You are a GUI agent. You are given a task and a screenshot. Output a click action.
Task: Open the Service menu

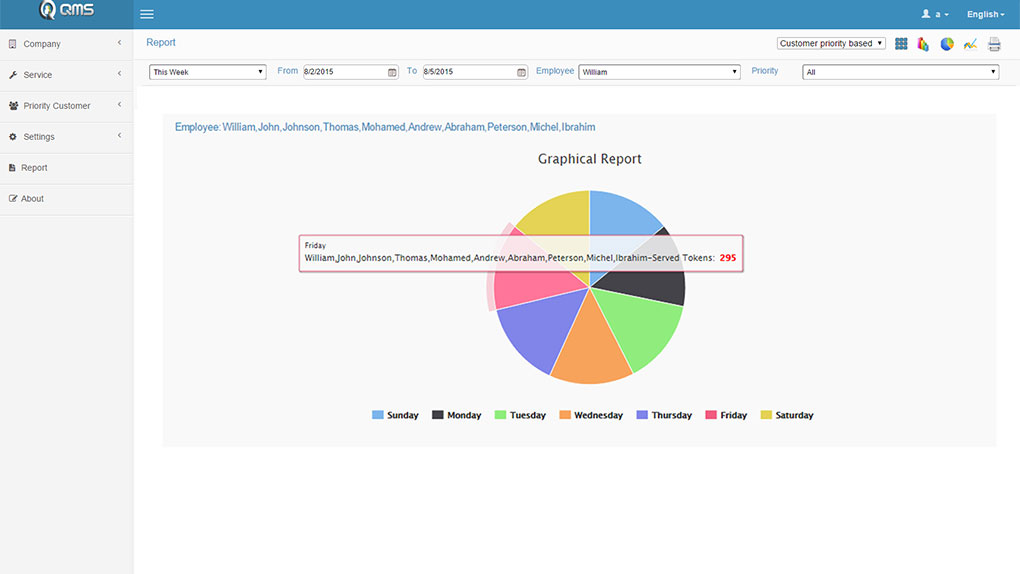(66, 75)
